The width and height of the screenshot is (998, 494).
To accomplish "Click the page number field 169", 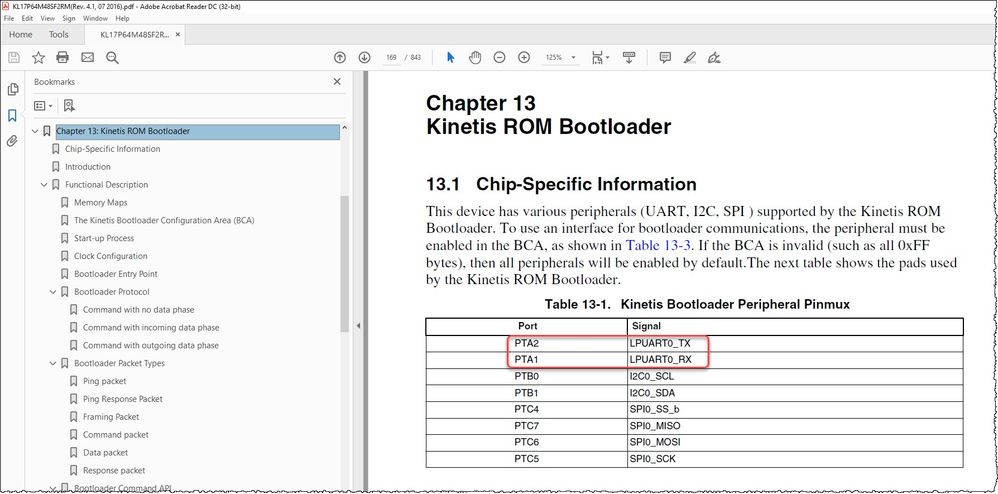I will [391, 57].
